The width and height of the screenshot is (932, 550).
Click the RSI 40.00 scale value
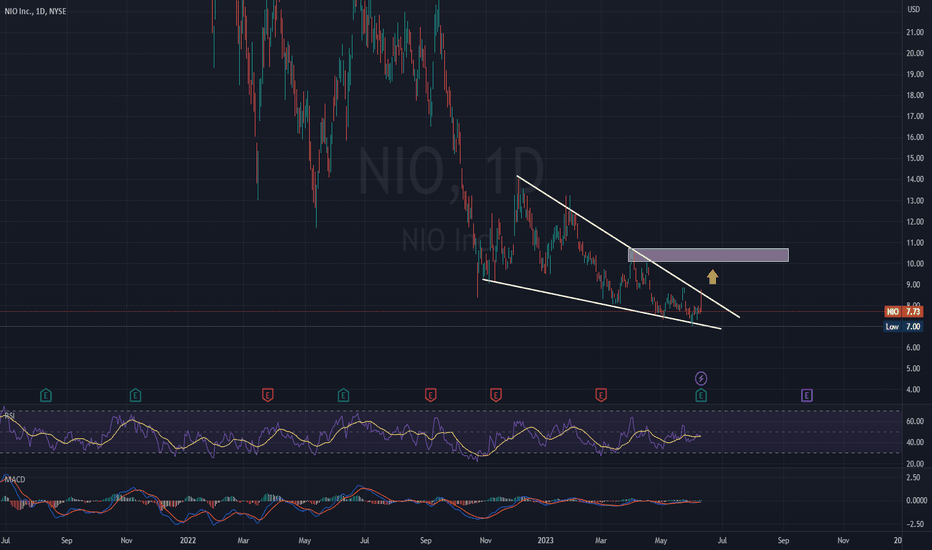click(x=915, y=442)
